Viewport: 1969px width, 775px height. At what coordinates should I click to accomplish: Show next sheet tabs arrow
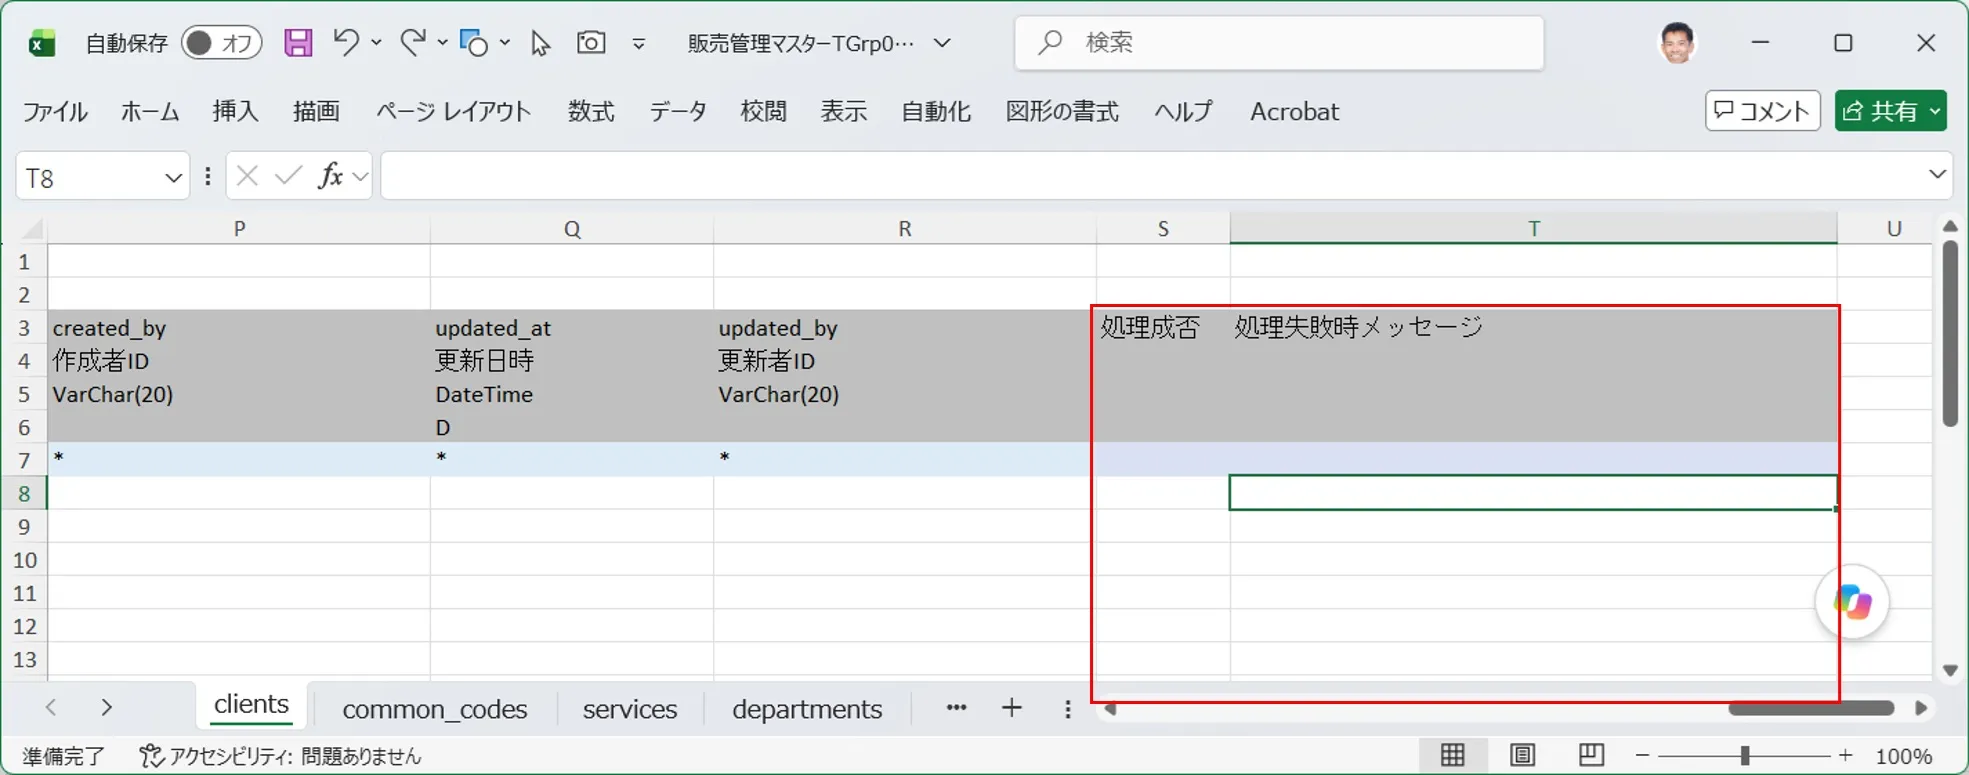click(107, 708)
